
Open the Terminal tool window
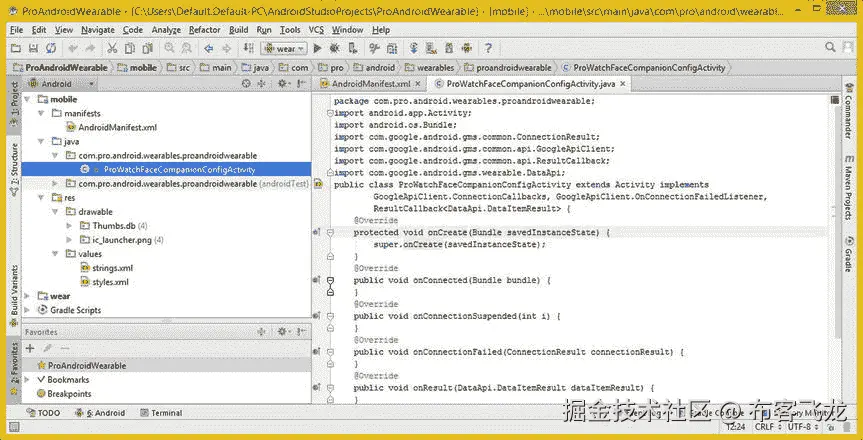(161, 412)
